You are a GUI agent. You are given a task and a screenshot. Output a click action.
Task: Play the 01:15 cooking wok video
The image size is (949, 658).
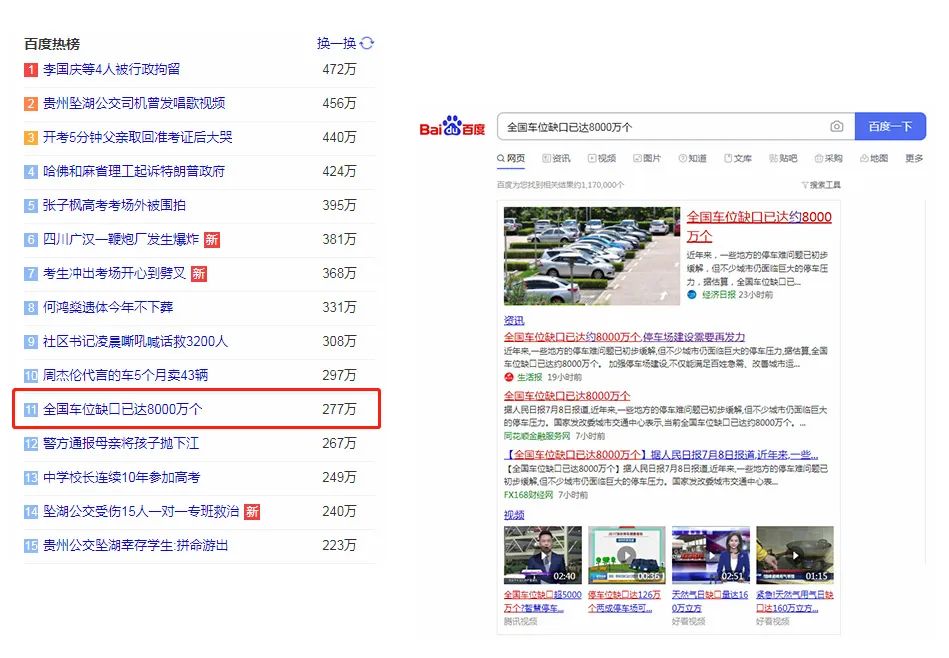click(x=795, y=555)
